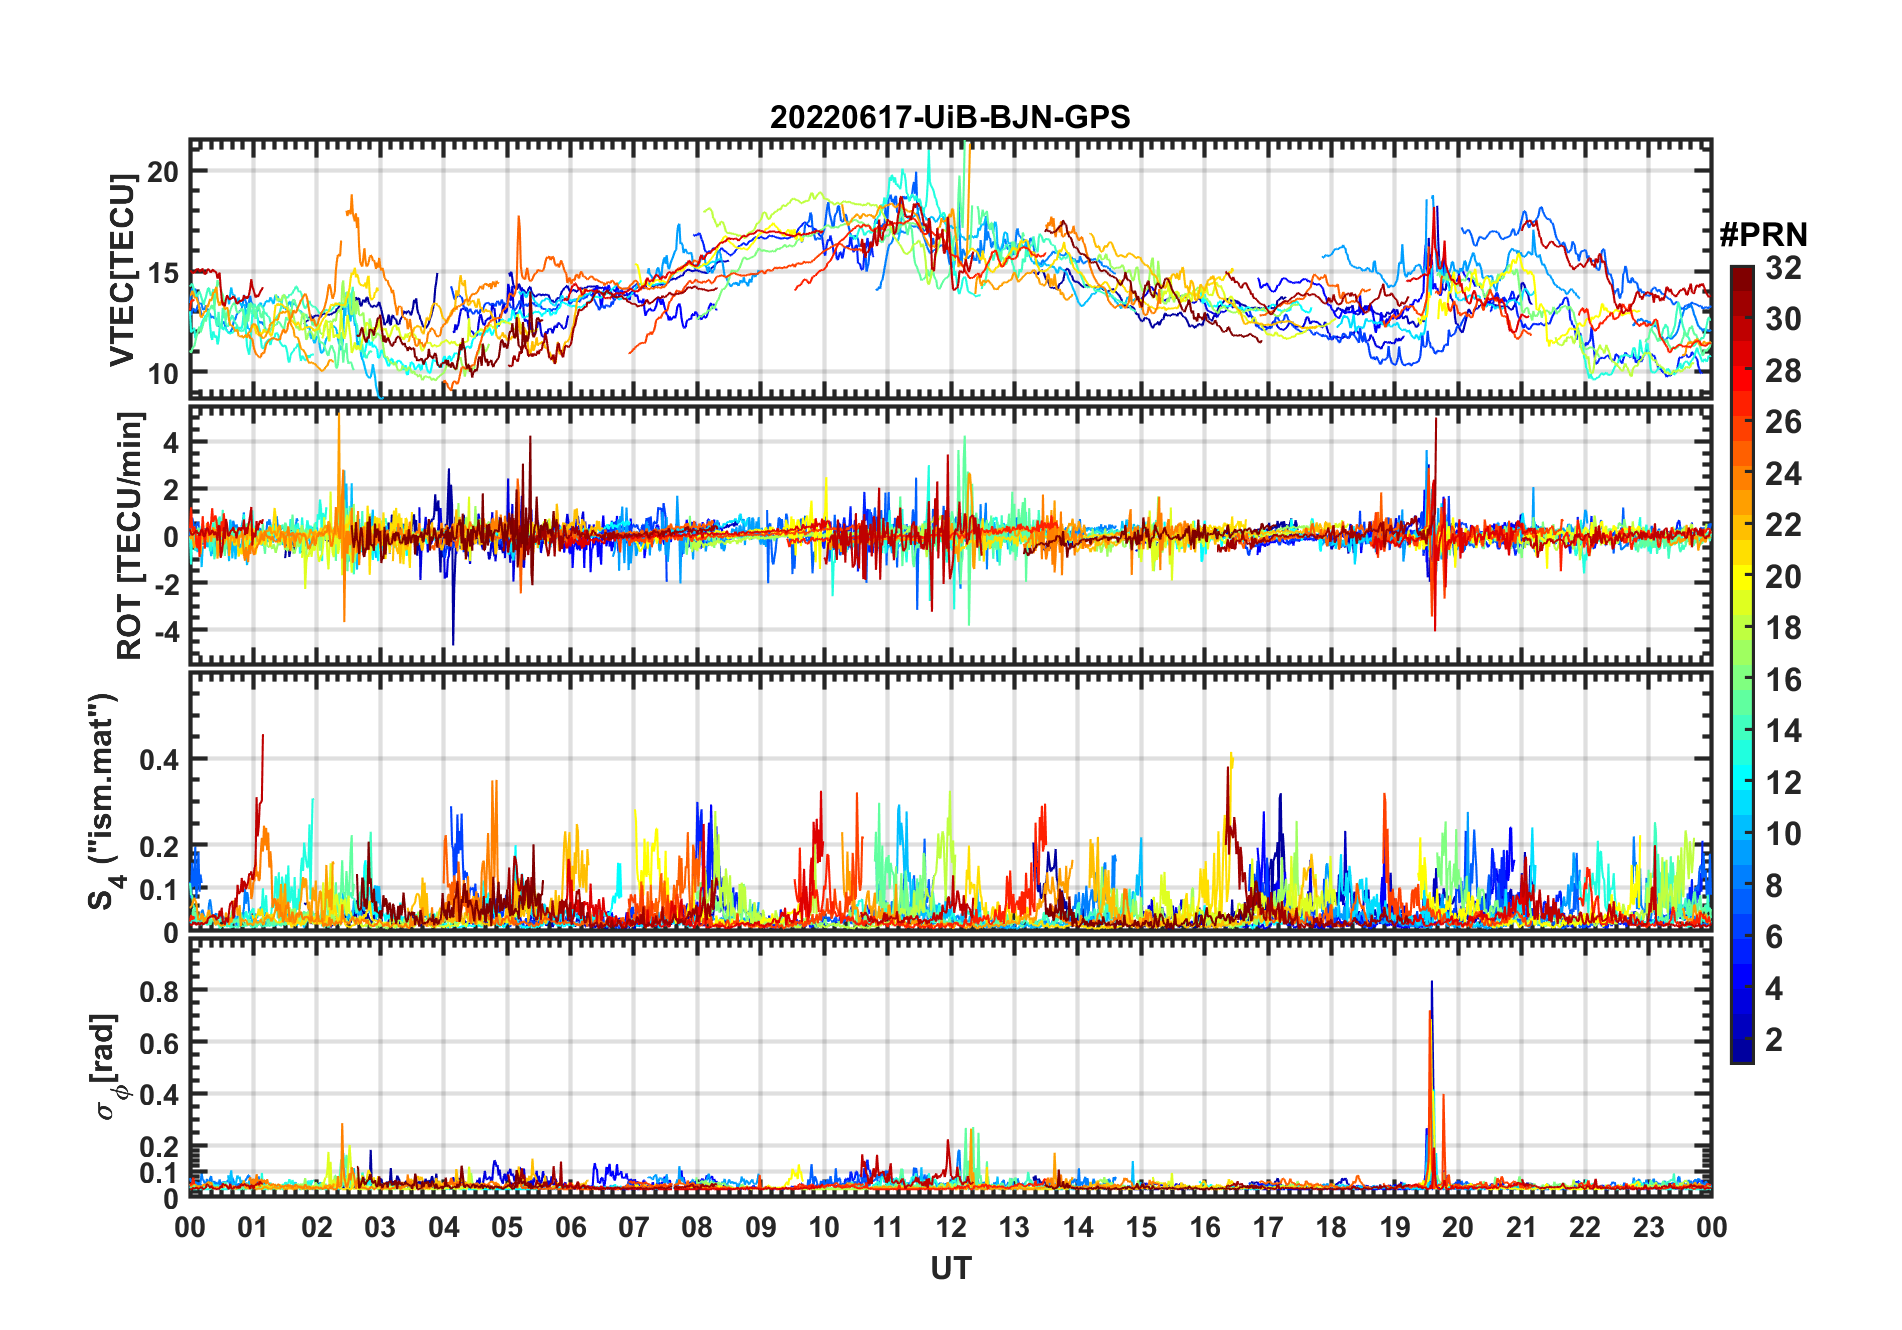Click the #PRN colorbar title
Viewport: 1902px width, 1330px height.
[1763, 235]
